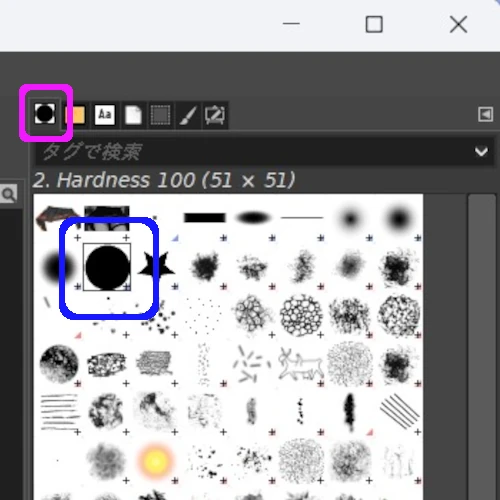
Task: Open the dock tab configuration menu arrow
Action: pyautogui.click(x=485, y=115)
